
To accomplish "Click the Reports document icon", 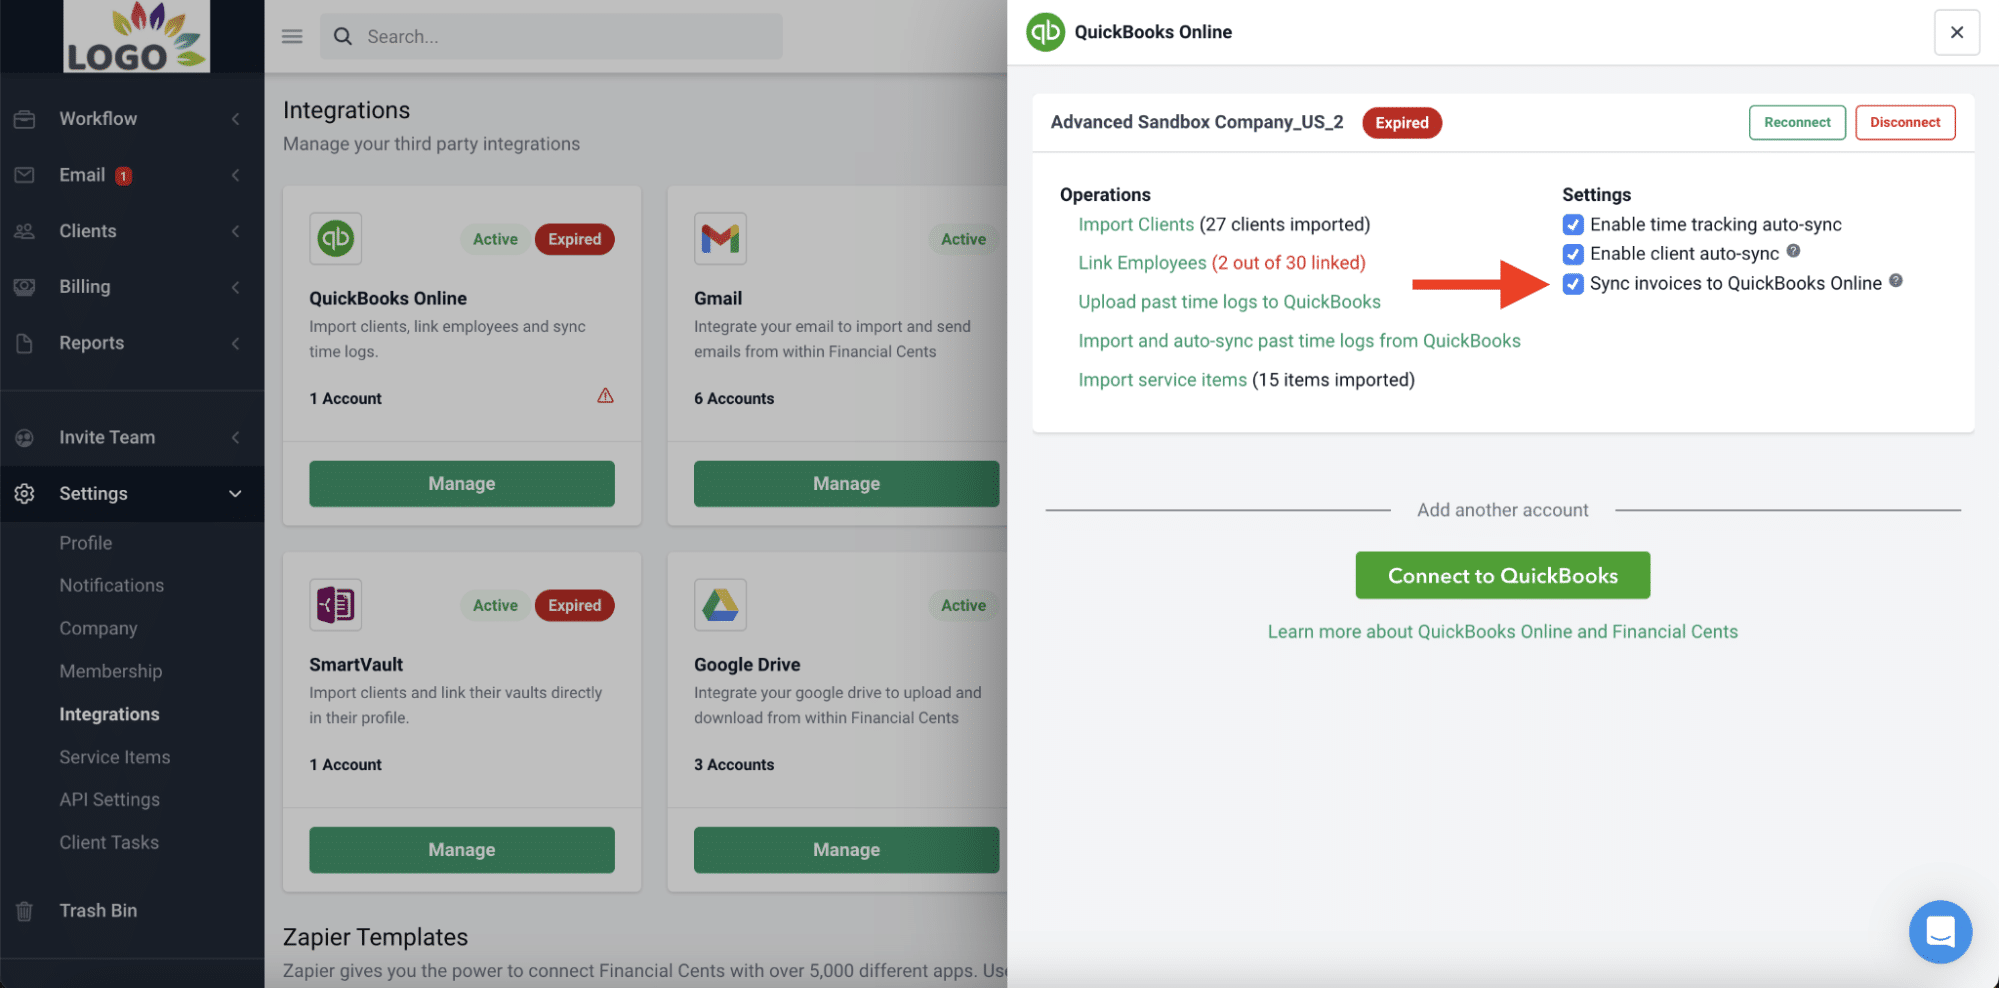I will coord(25,343).
